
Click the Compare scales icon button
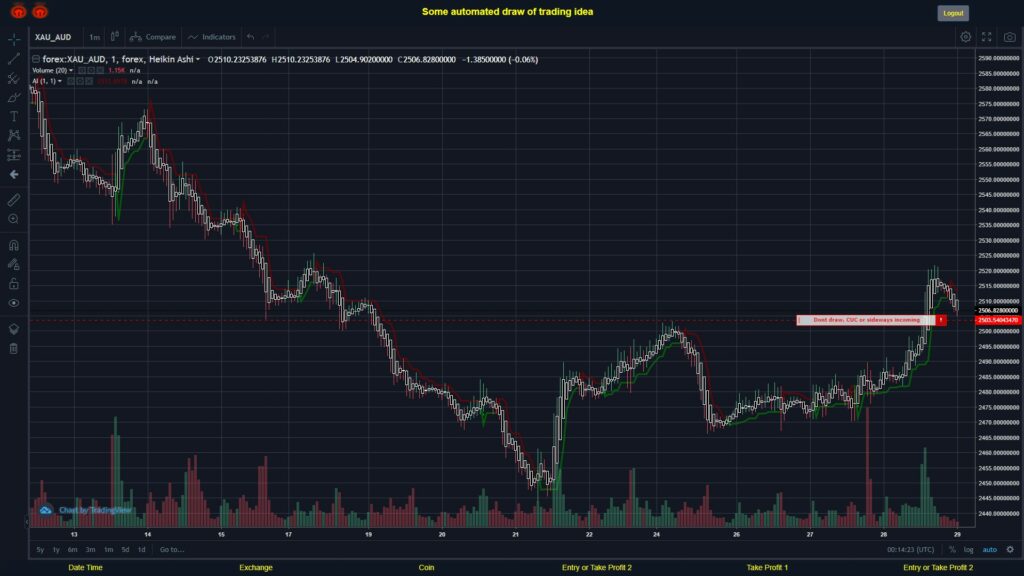tap(153, 37)
